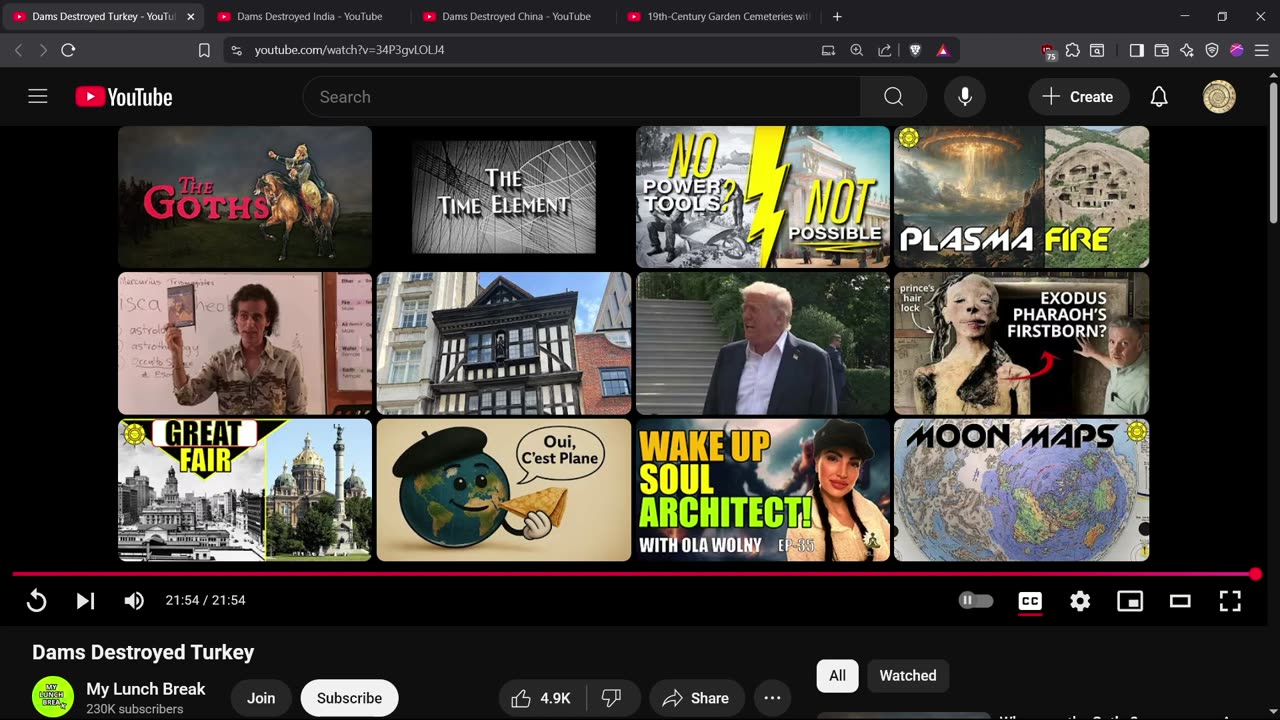Open the man at whiteboard video thumbnail
Screen dimensions: 1280x720
pyautogui.click(x=245, y=343)
